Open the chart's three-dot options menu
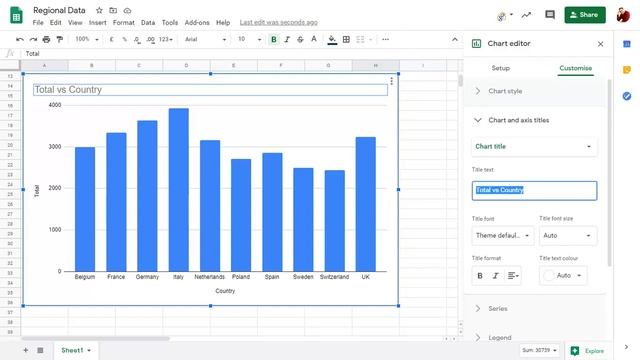640x360 pixels. [391, 81]
